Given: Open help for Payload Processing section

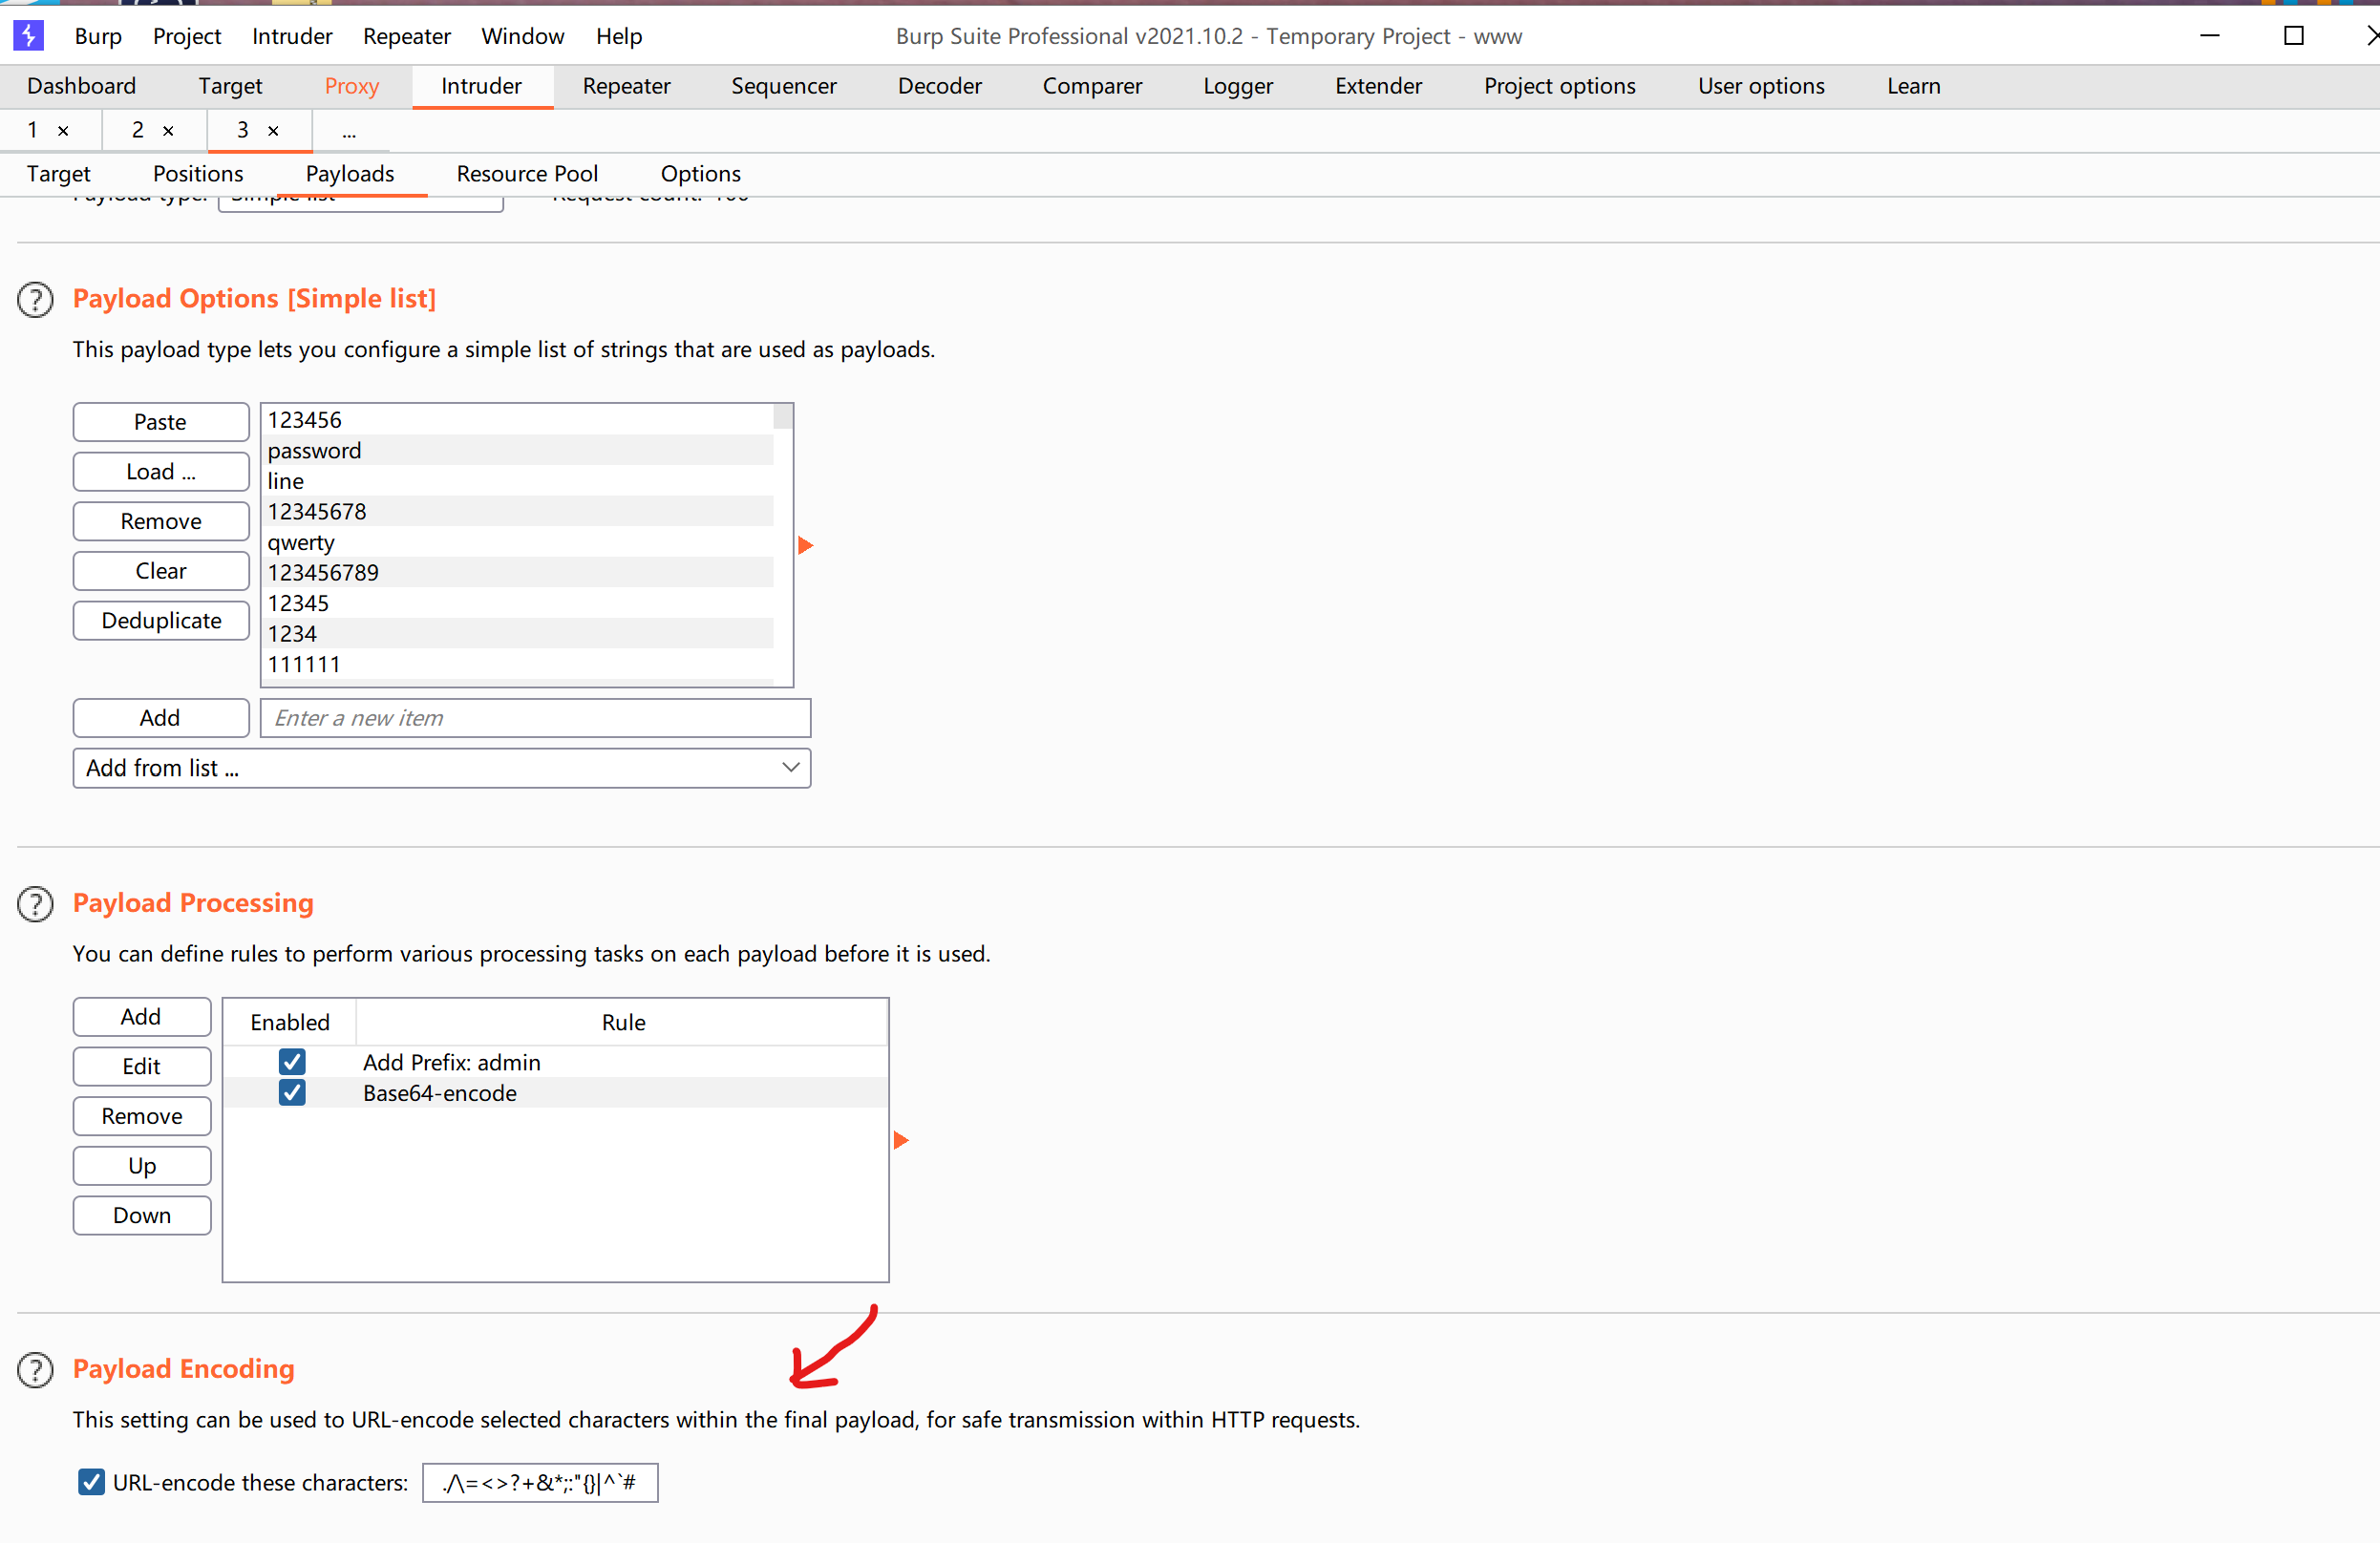Looking at the screenshot, I should [35, 904].
